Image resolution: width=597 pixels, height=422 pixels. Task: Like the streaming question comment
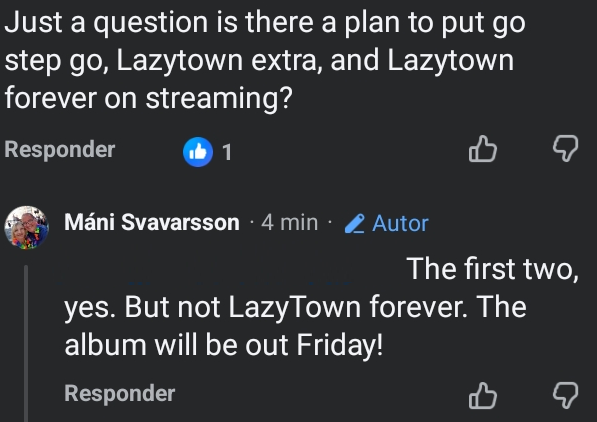pos(483,149)
